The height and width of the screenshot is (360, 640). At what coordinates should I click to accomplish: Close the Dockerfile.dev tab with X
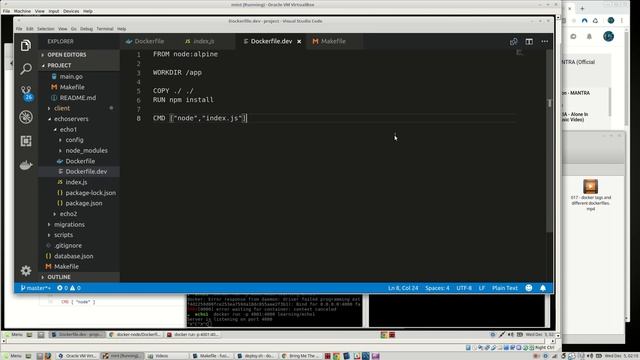click(x=299, y=41)
